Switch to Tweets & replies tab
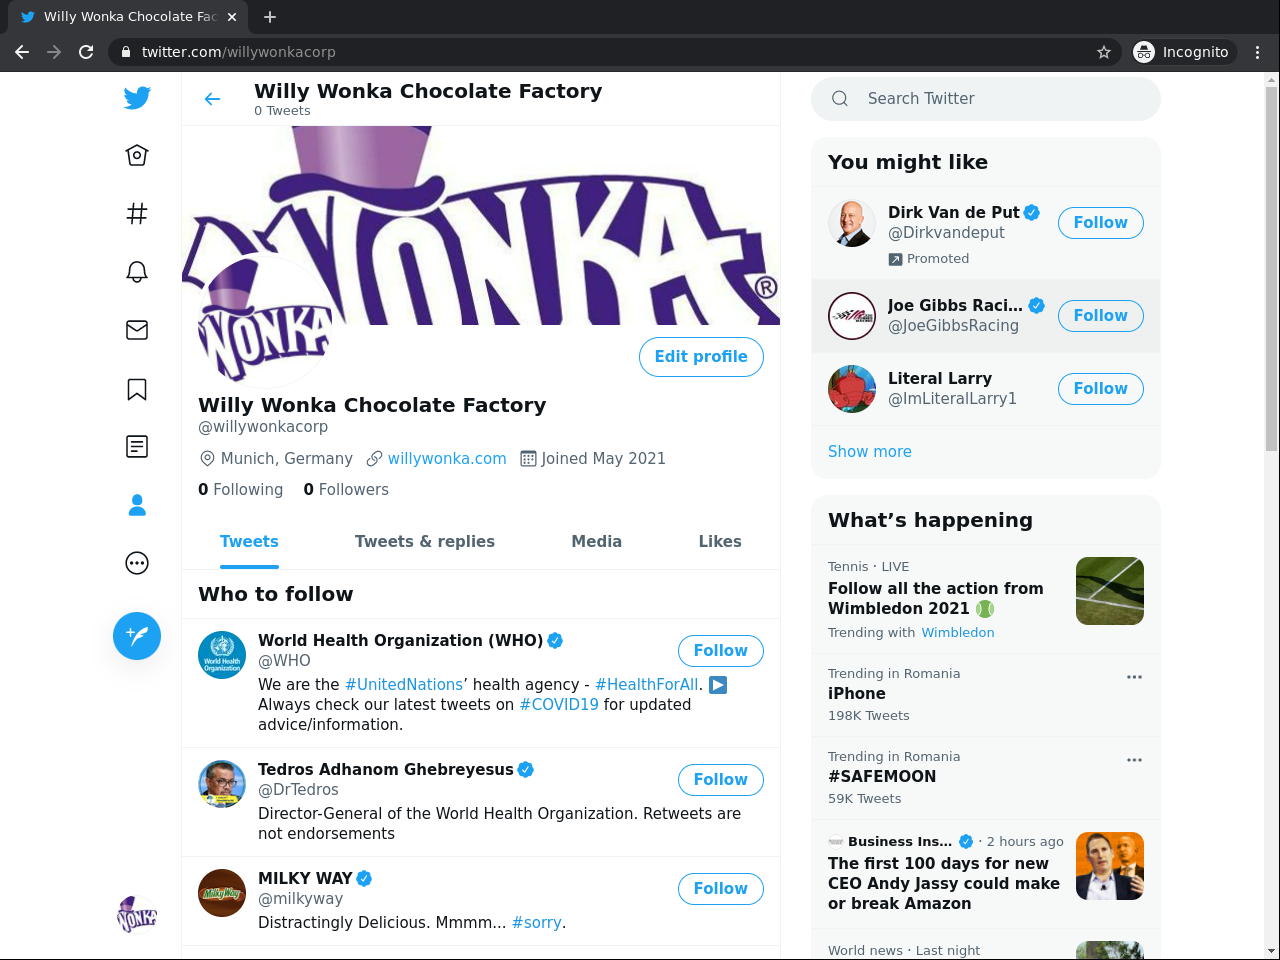Image resolution: width=1280 pixels, height=960 pixels. point(424,542)
